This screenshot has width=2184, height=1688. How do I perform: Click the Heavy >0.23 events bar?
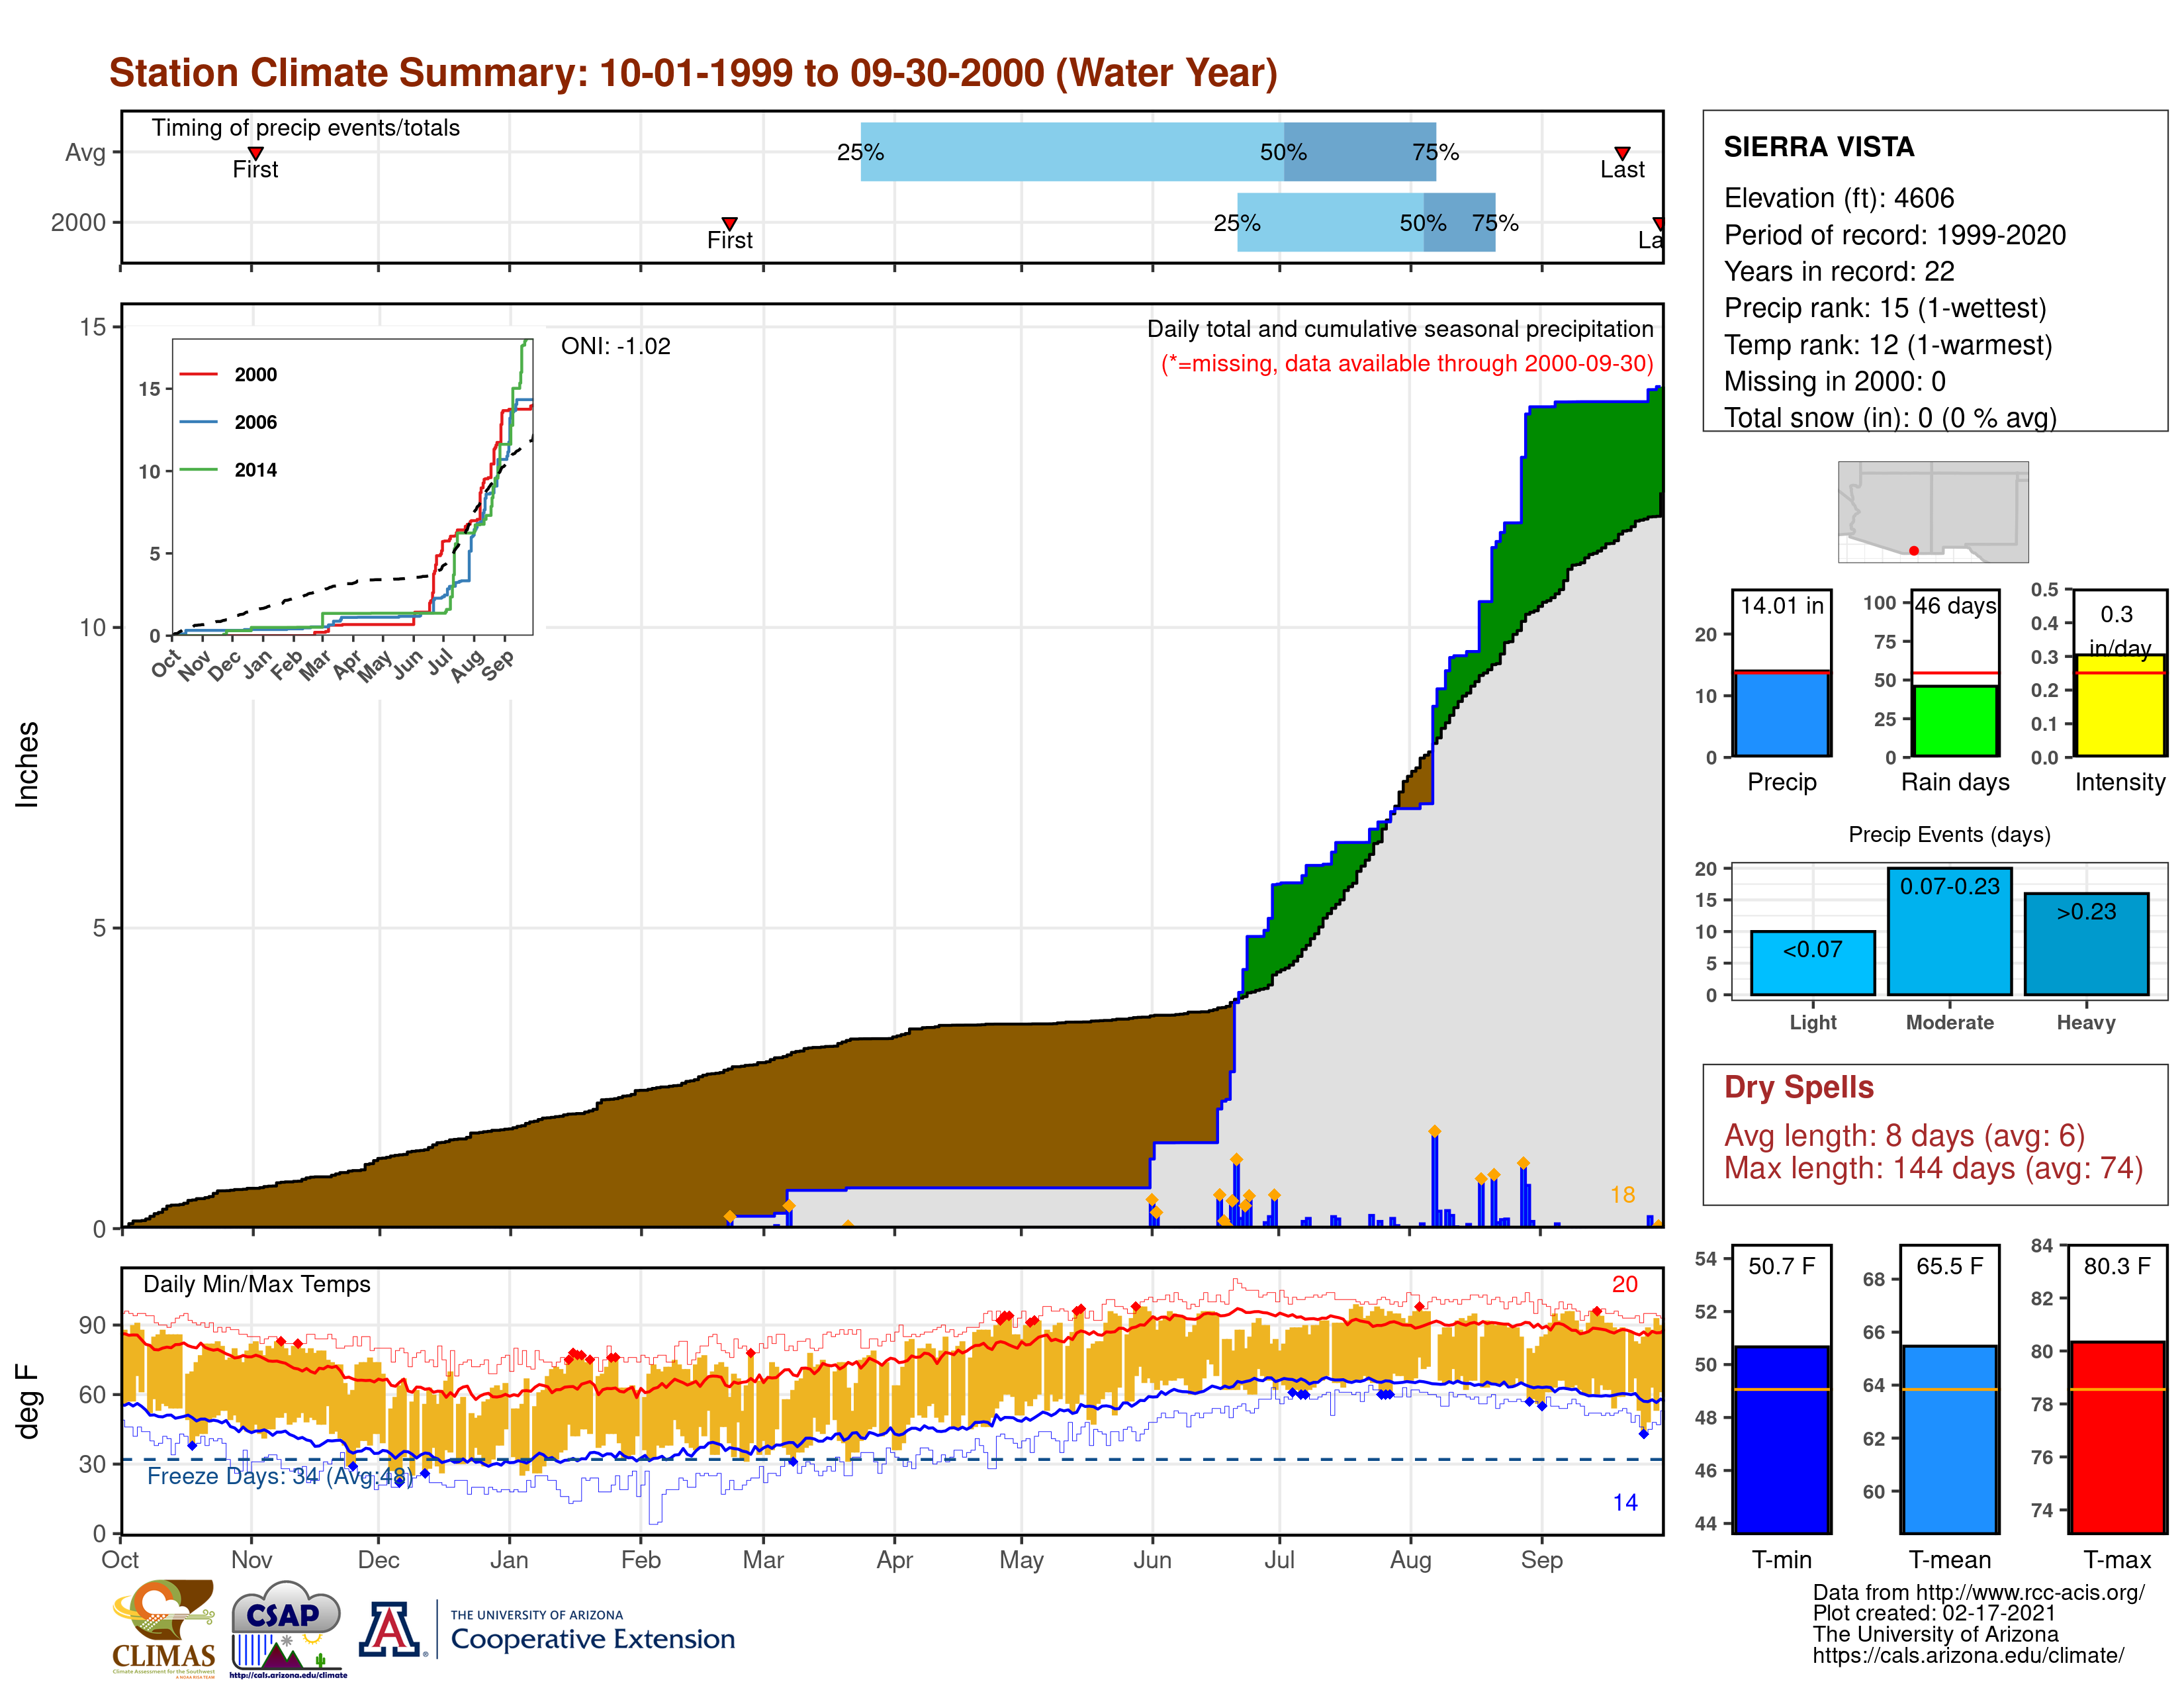[x=2086, y=944]
